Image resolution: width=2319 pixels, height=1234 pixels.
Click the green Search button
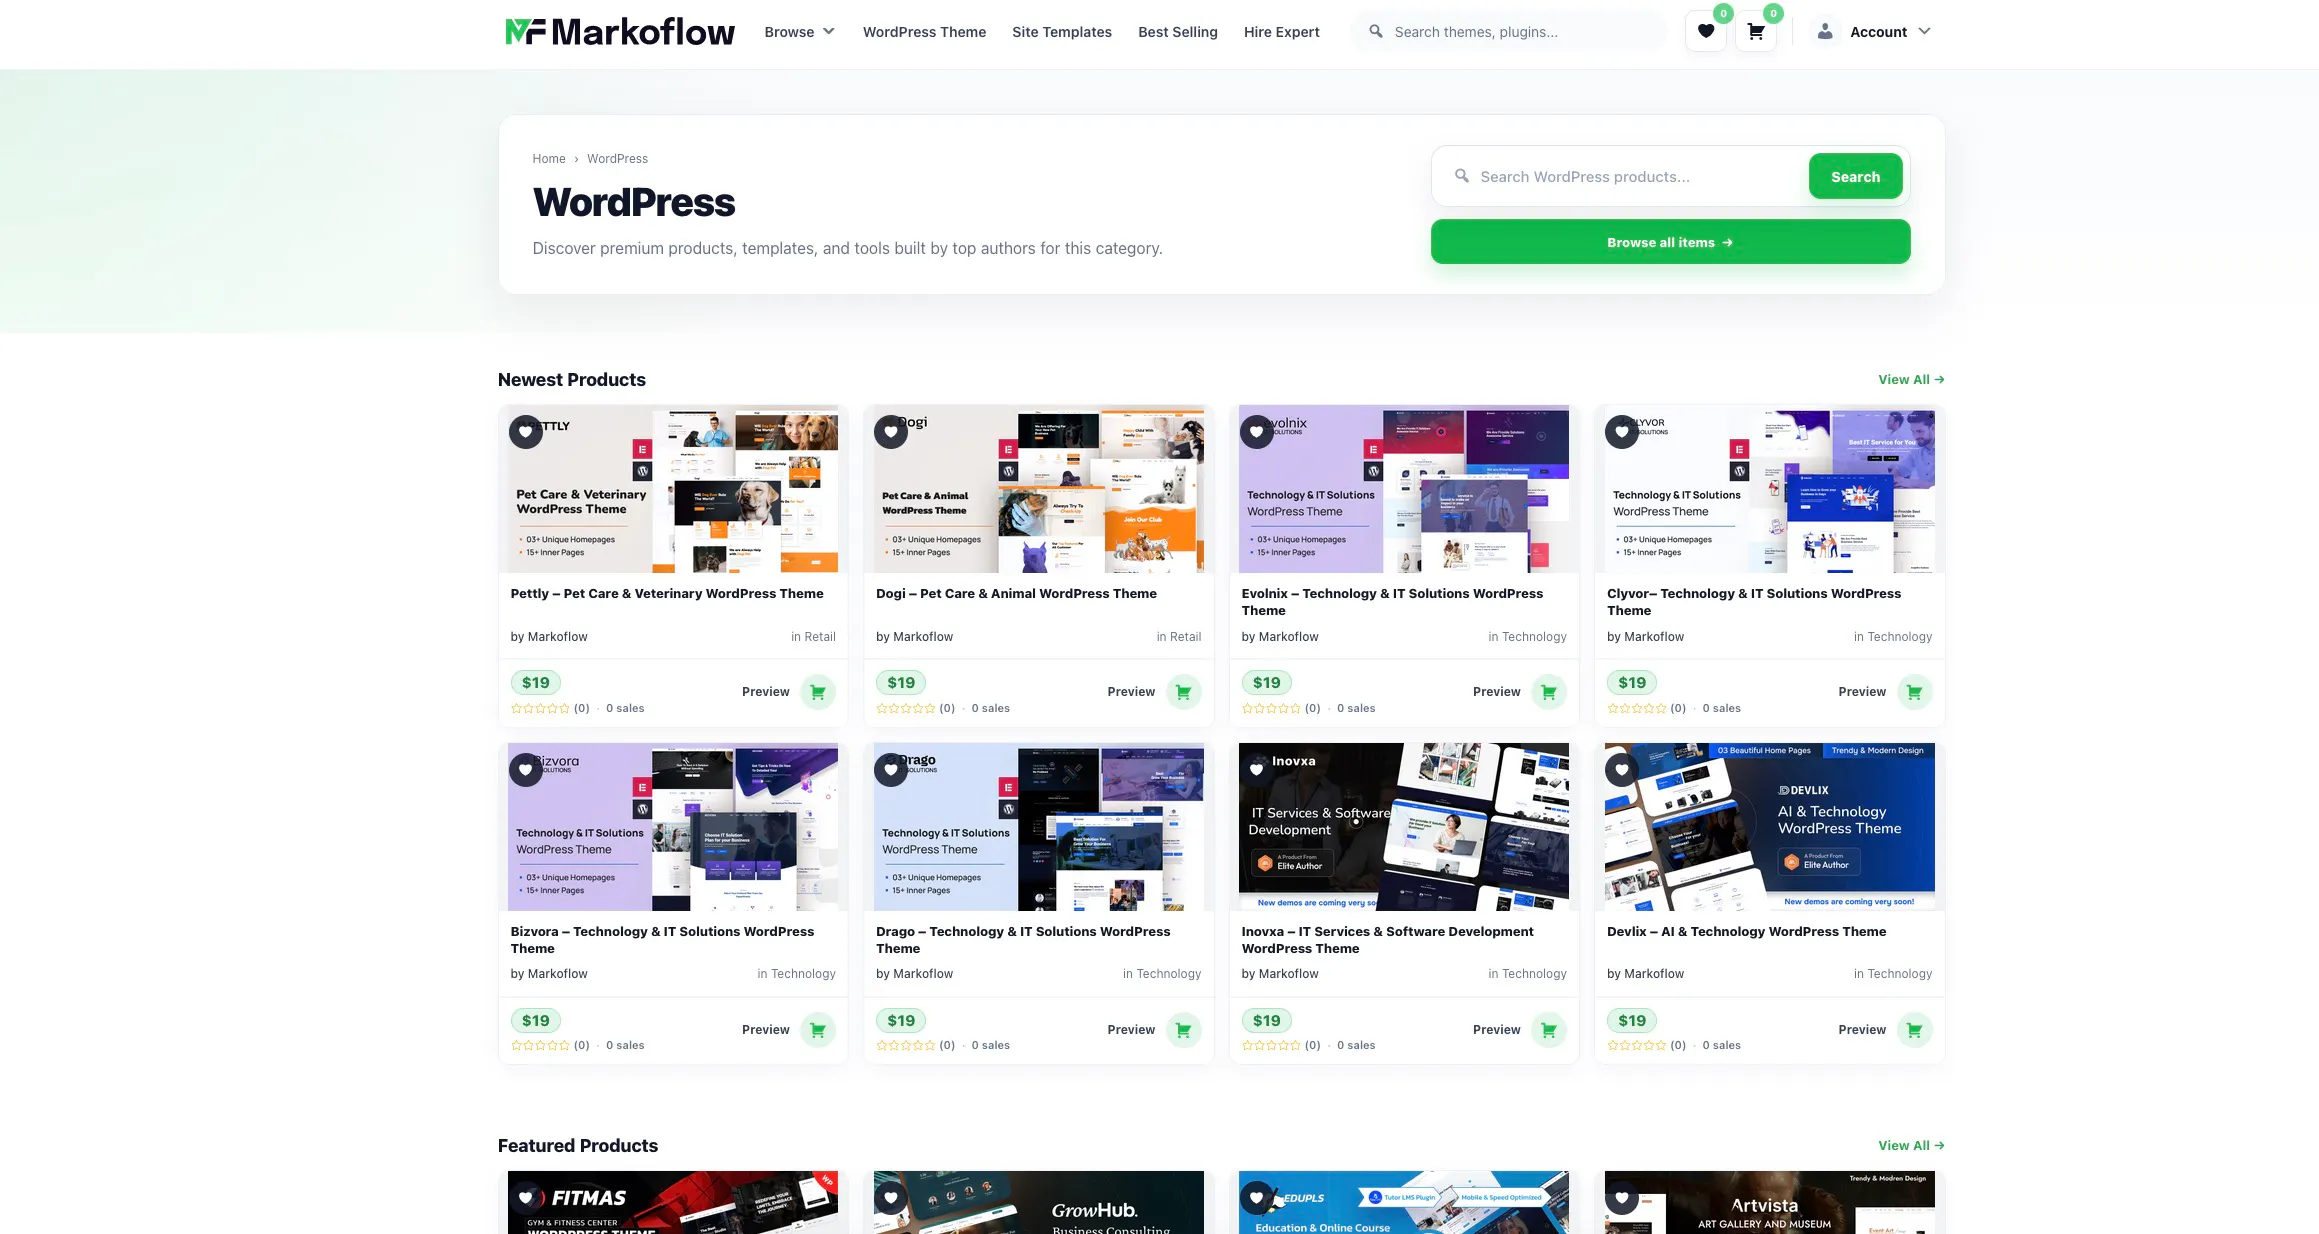point(1856,177)
